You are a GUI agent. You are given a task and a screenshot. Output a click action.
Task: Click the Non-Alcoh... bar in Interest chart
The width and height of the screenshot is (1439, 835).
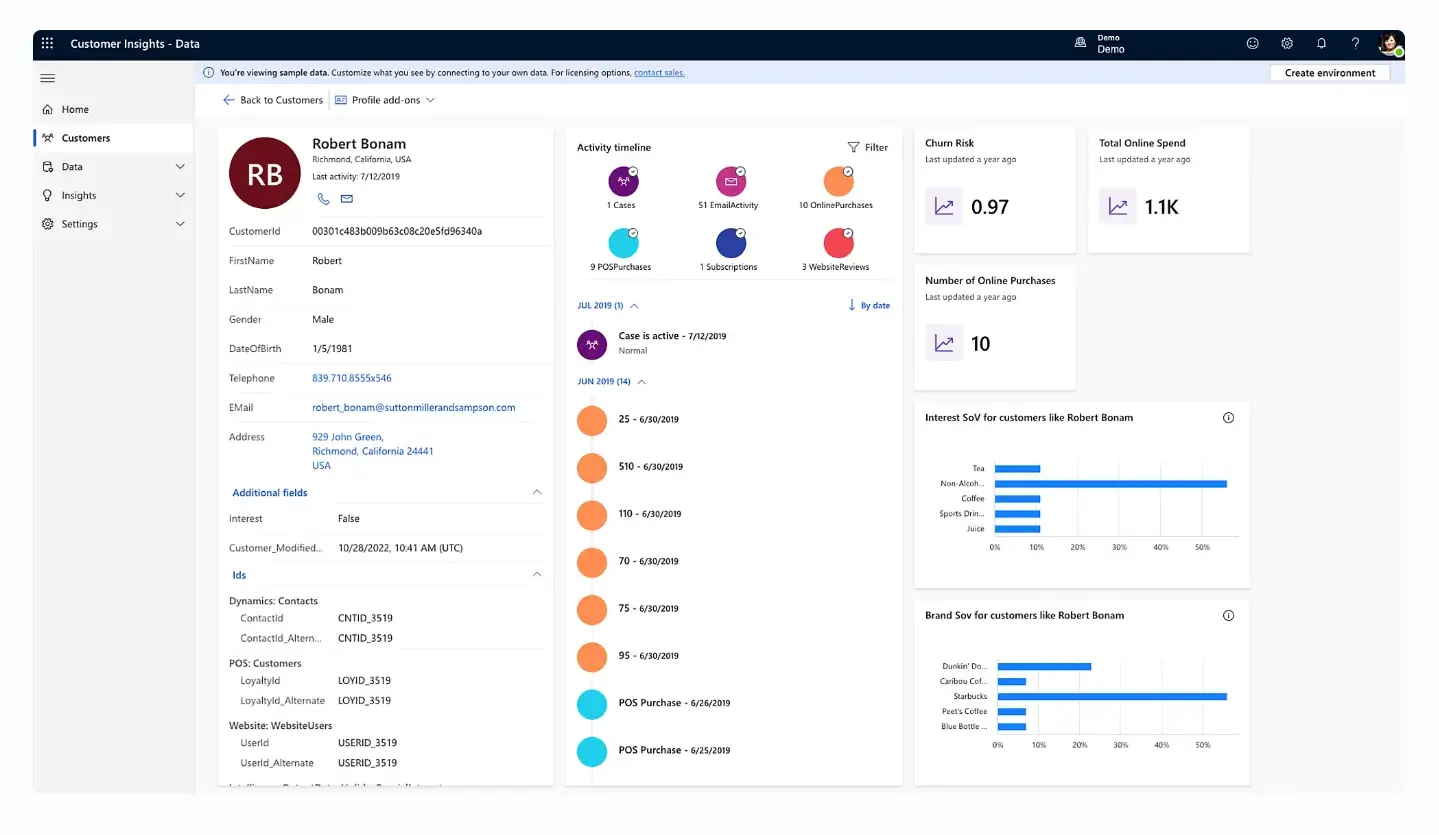click(x=1110, y=484)
